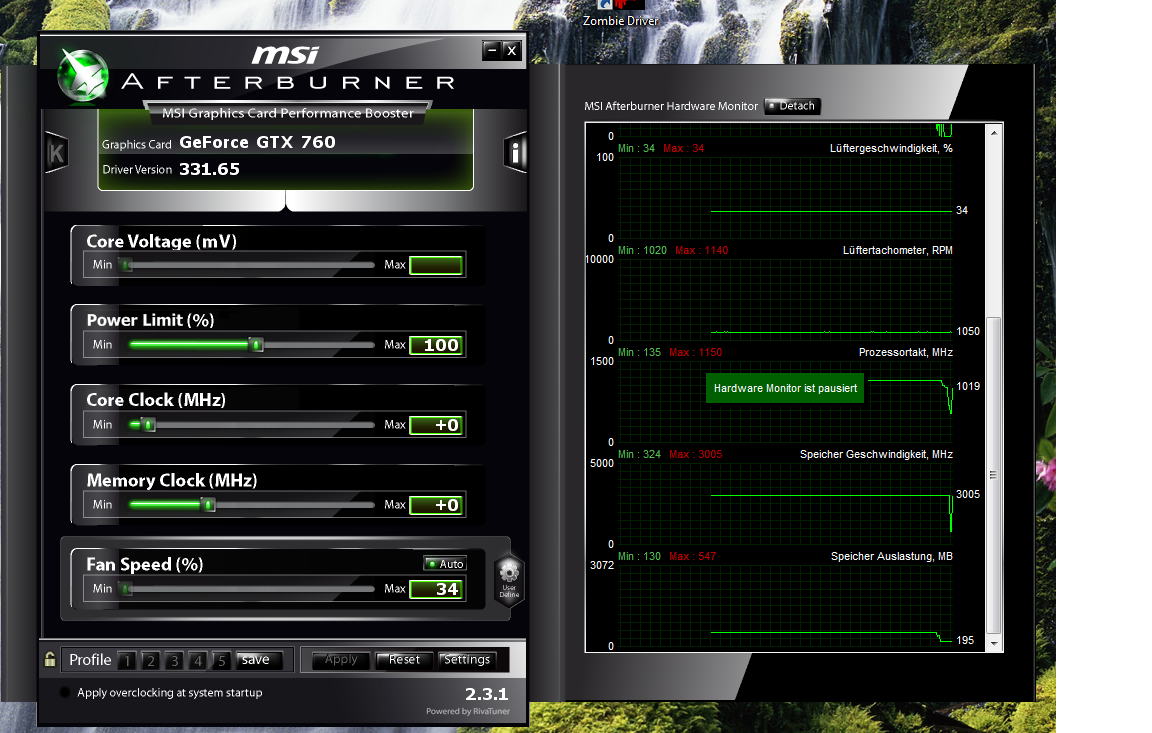This screenshot has width=1152, height=733.
Task: Enable Apply overclocking at system startup
Action: (x=65, y=692)
